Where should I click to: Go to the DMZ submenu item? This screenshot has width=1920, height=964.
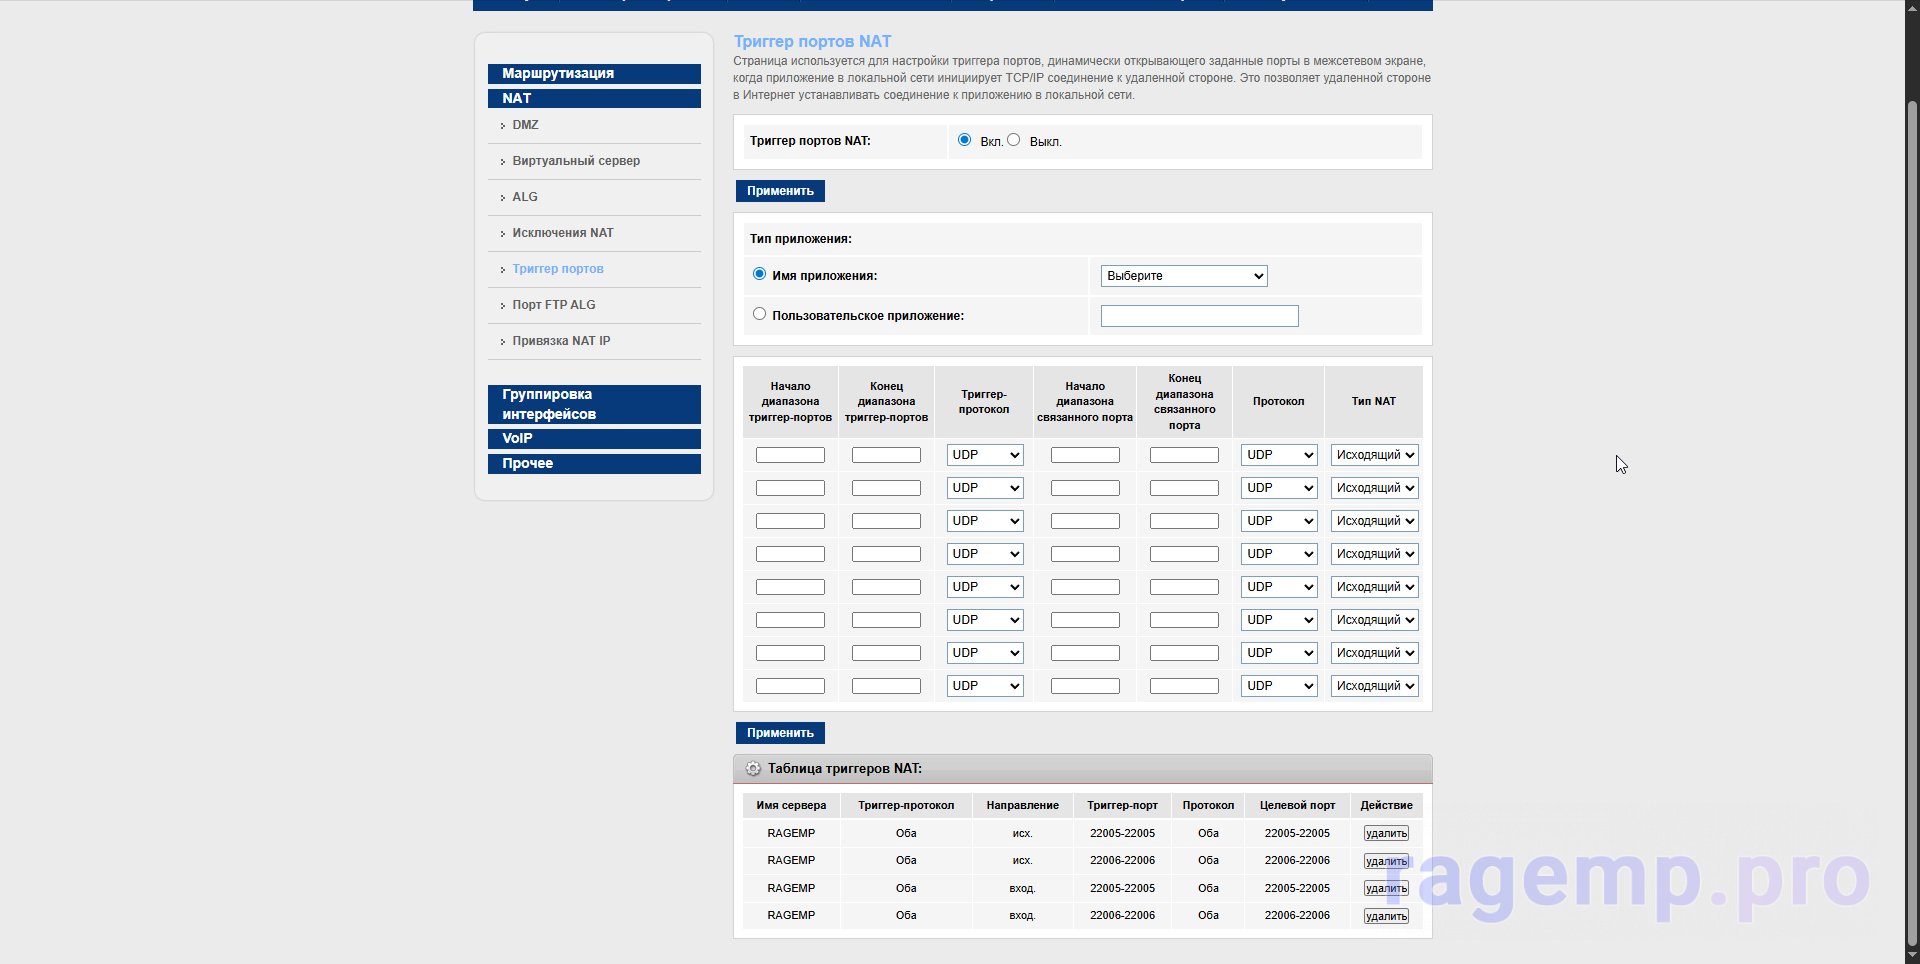coord(525,125)
